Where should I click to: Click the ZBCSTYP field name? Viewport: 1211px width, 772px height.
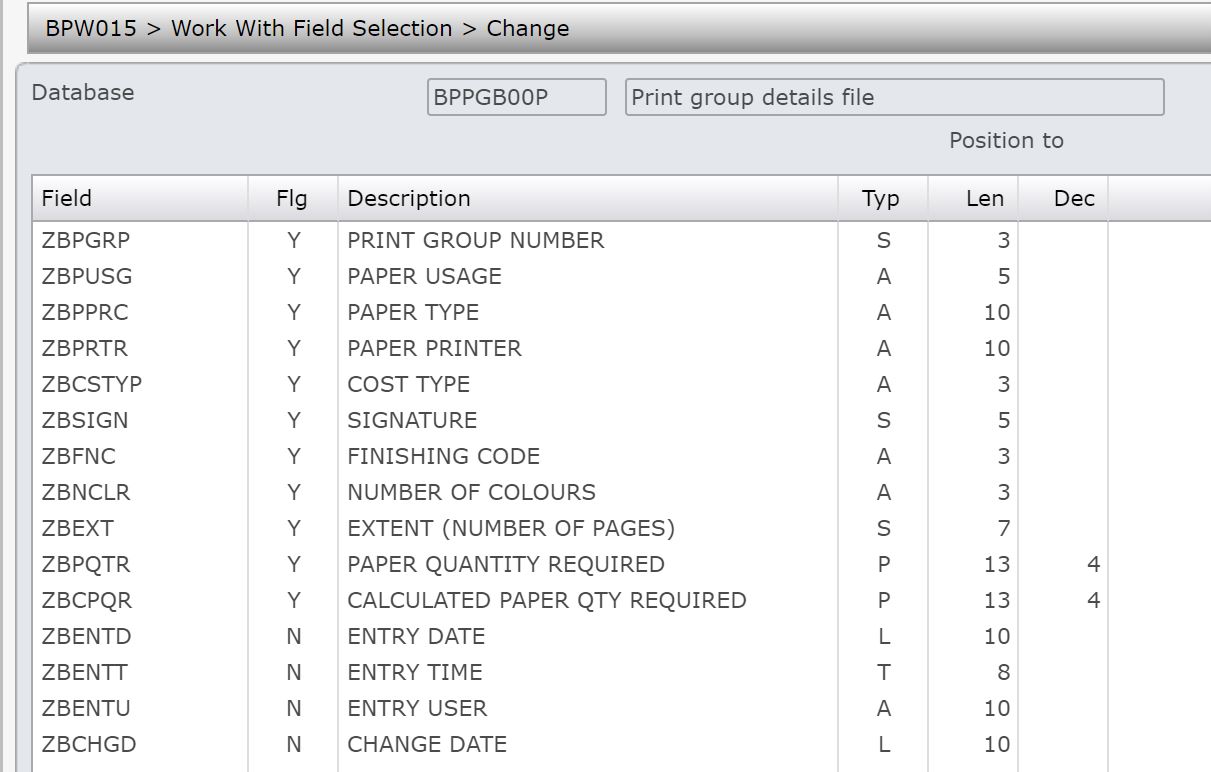tap(92, 384)
